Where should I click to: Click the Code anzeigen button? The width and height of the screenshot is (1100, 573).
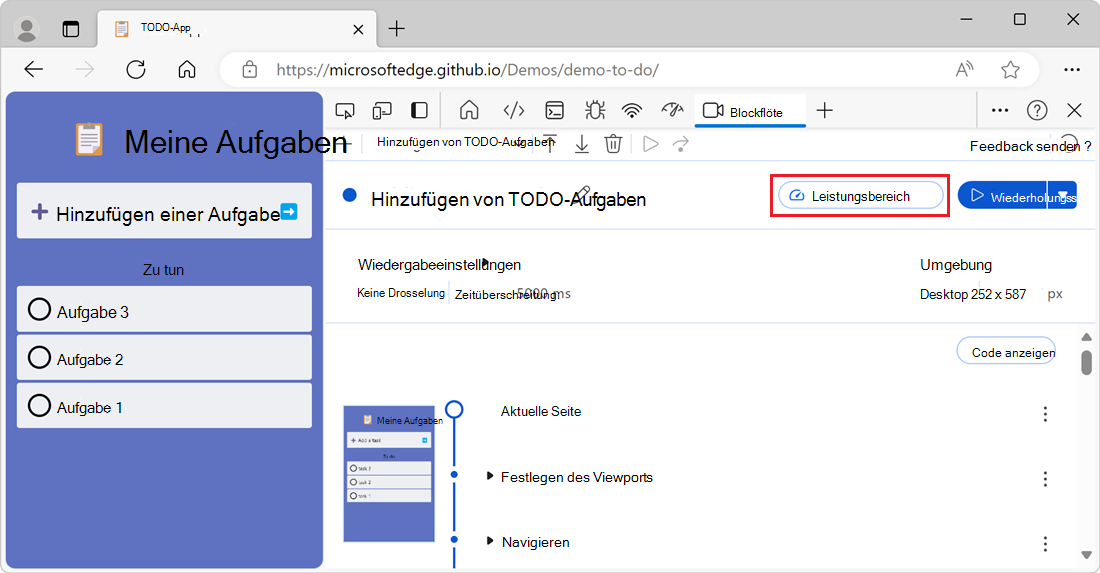click(x=1007, y=352)
